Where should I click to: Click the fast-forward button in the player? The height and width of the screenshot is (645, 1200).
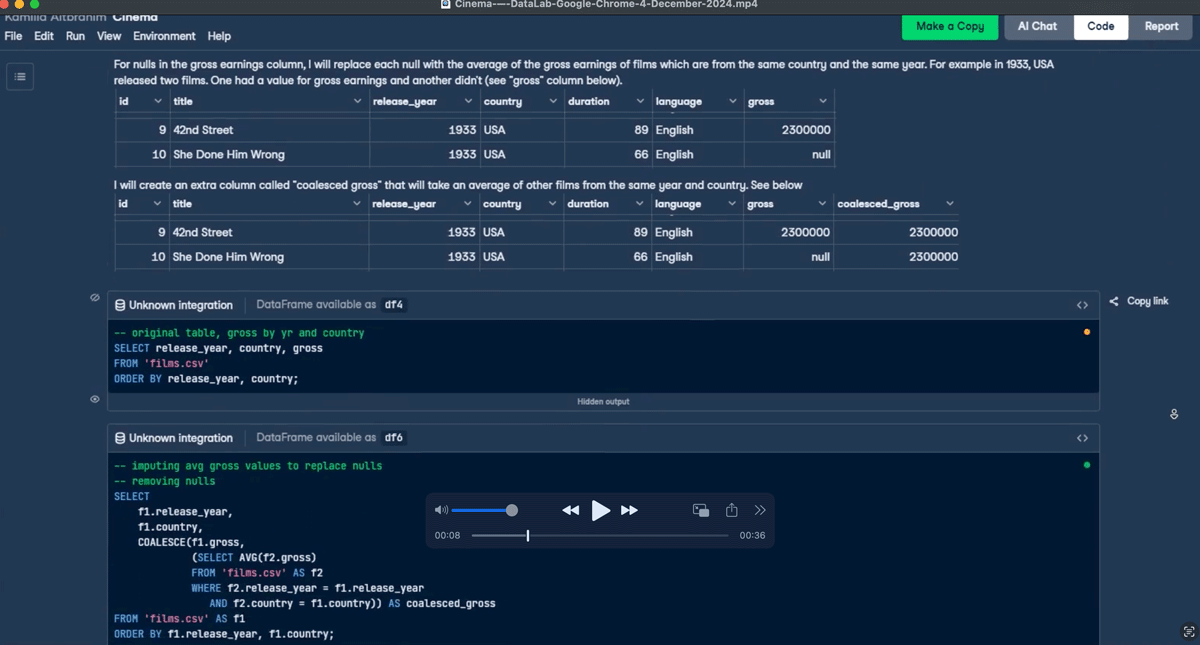629,510
